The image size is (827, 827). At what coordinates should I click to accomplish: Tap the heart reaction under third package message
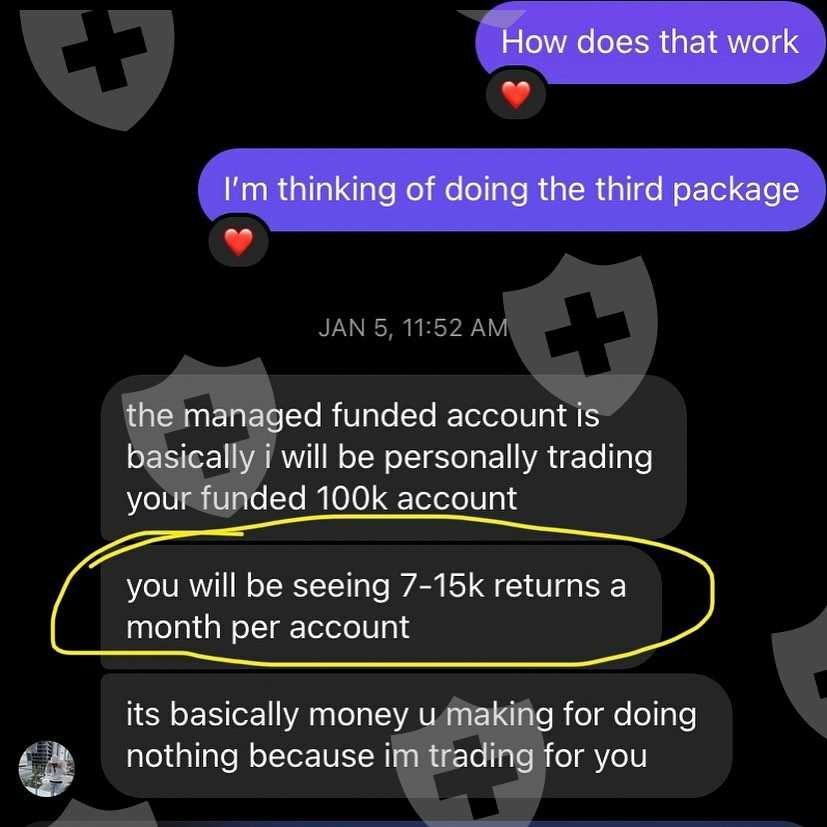click(238, 242)
